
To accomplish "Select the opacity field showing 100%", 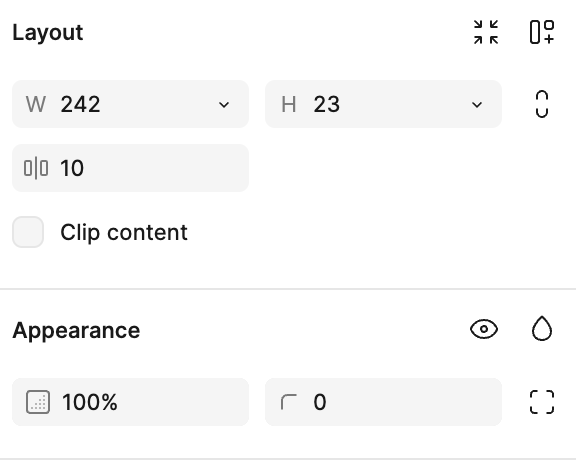I will (x=130, y=402).
